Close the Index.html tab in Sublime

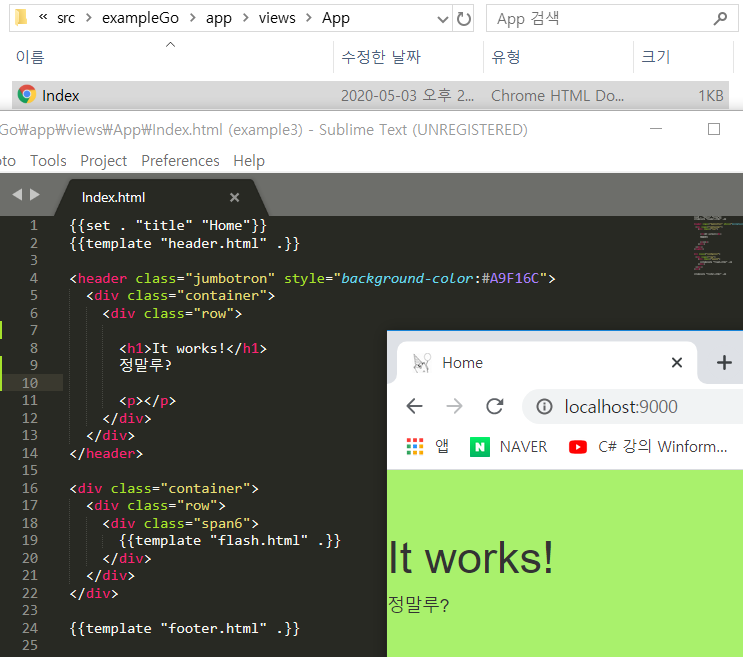point(234,197)
